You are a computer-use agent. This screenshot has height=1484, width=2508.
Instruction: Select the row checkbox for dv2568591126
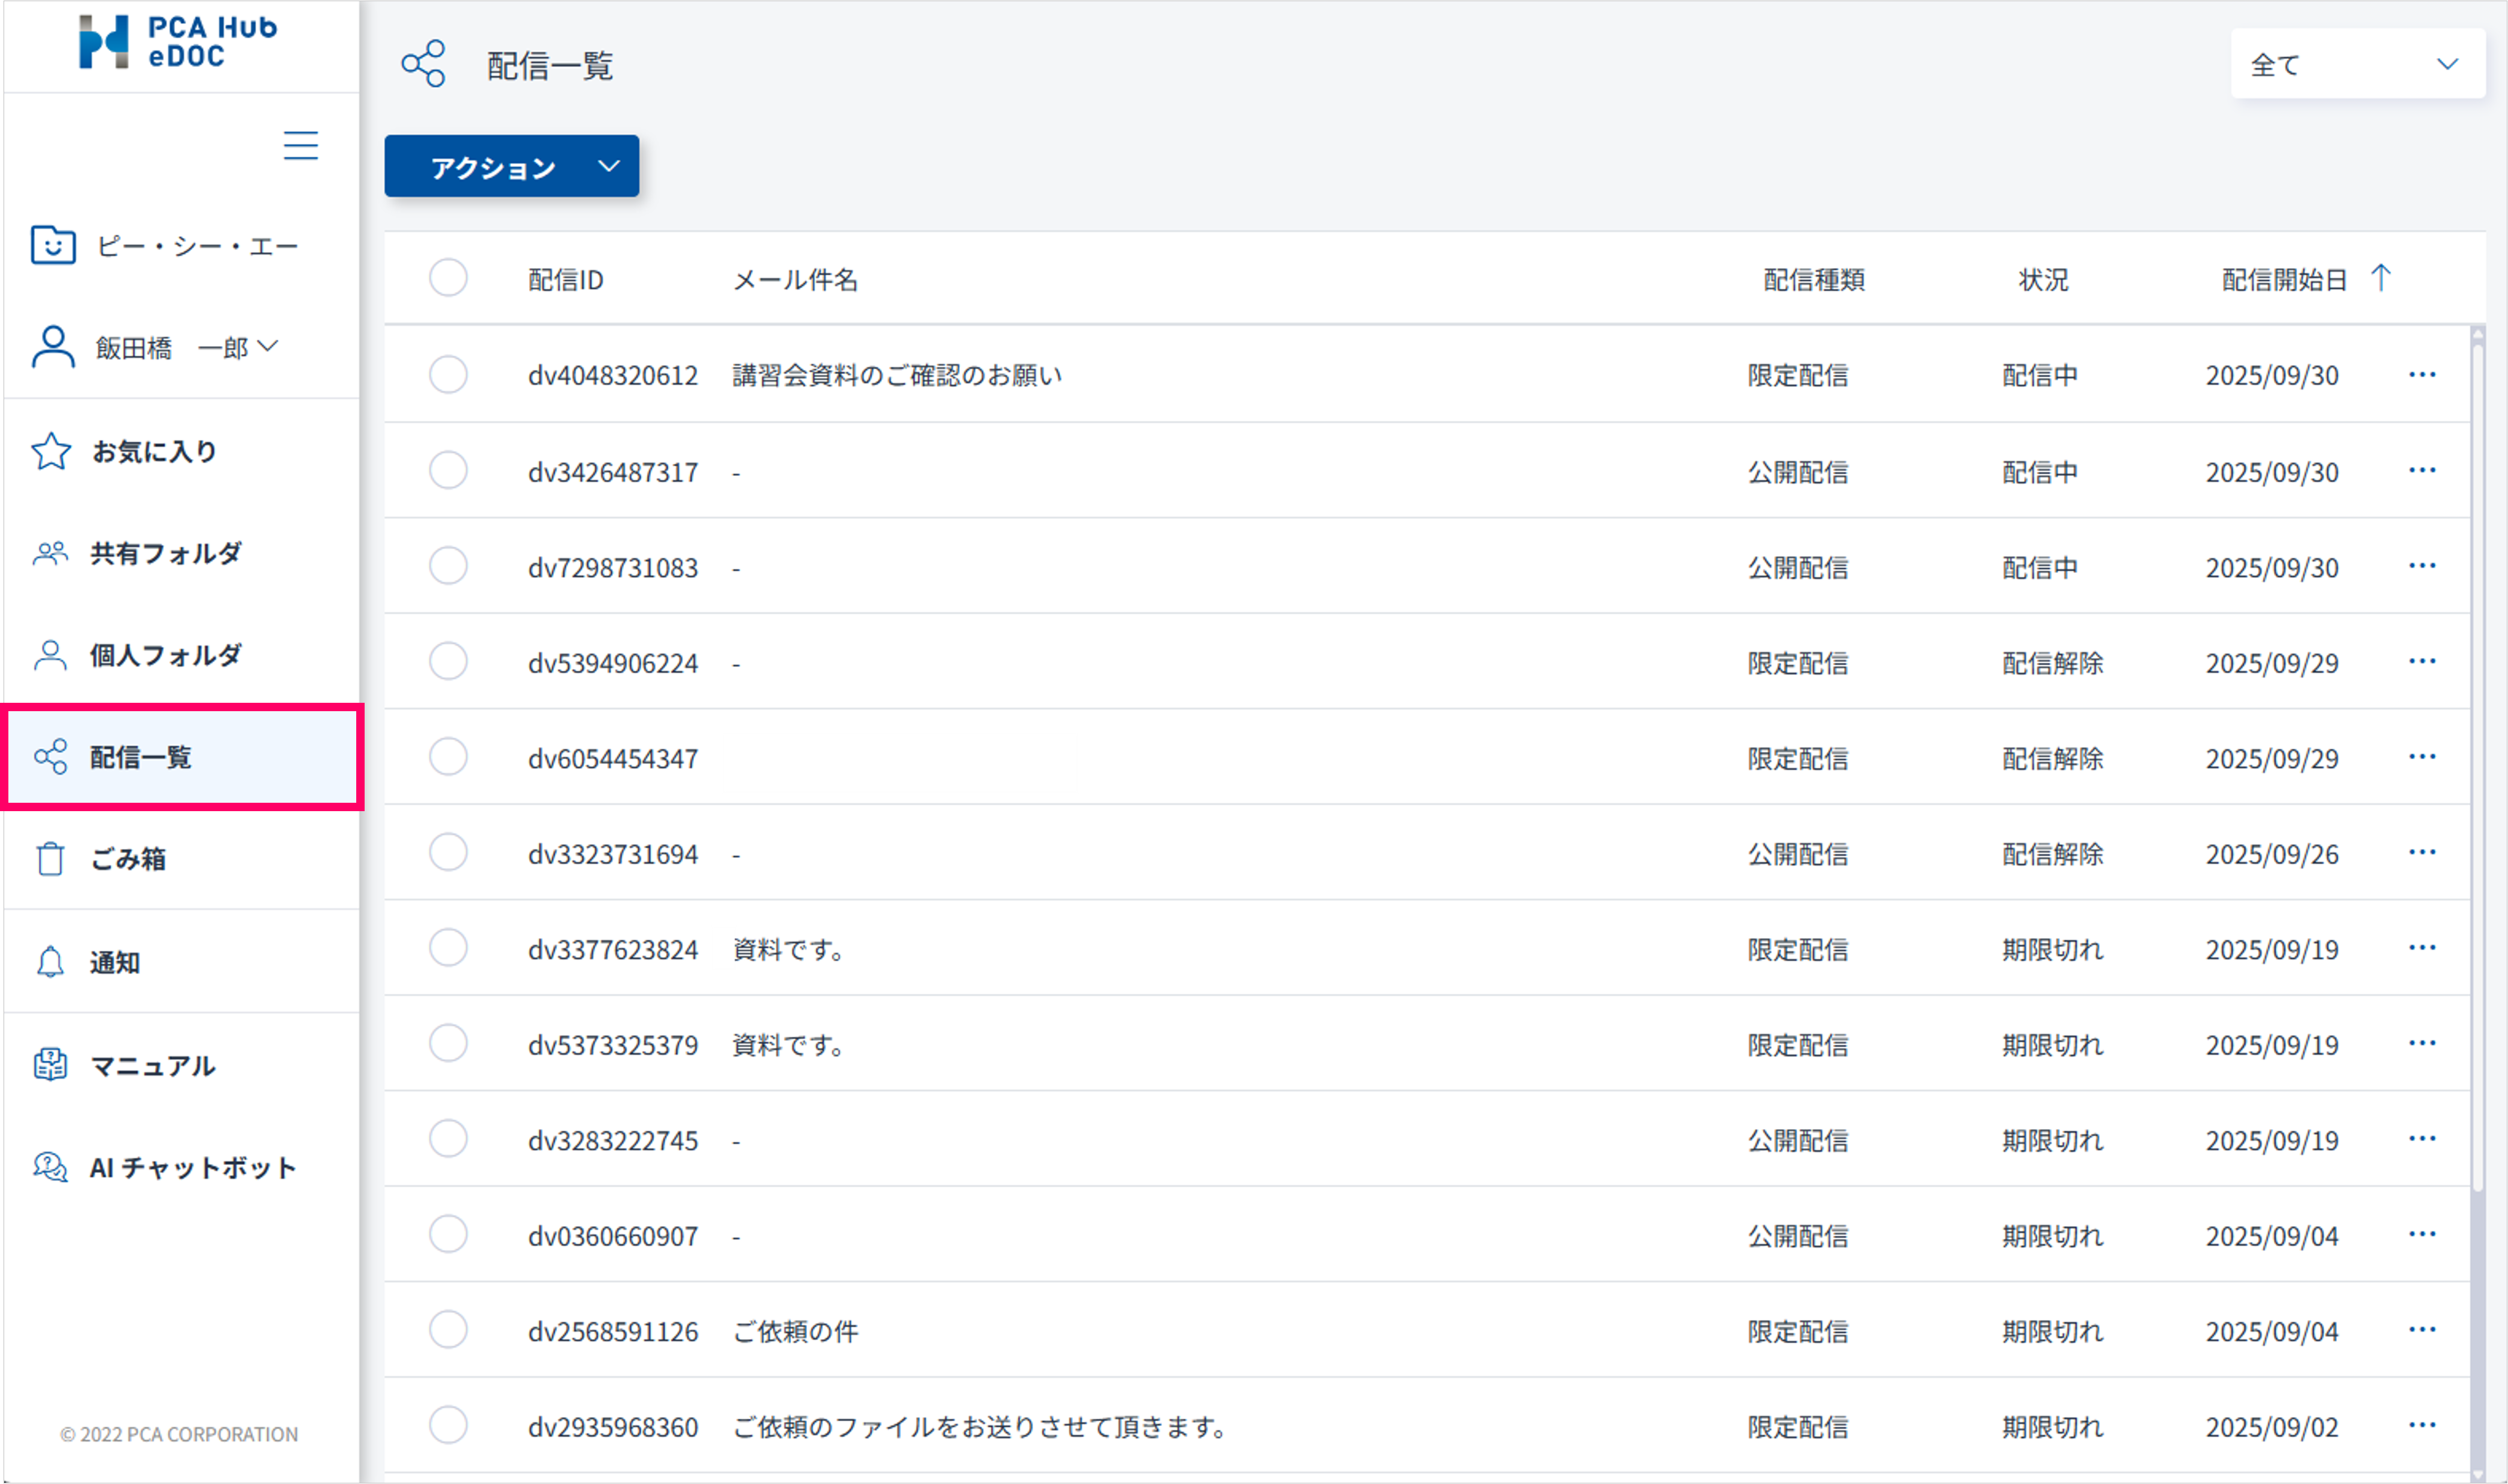point(448,1330)
